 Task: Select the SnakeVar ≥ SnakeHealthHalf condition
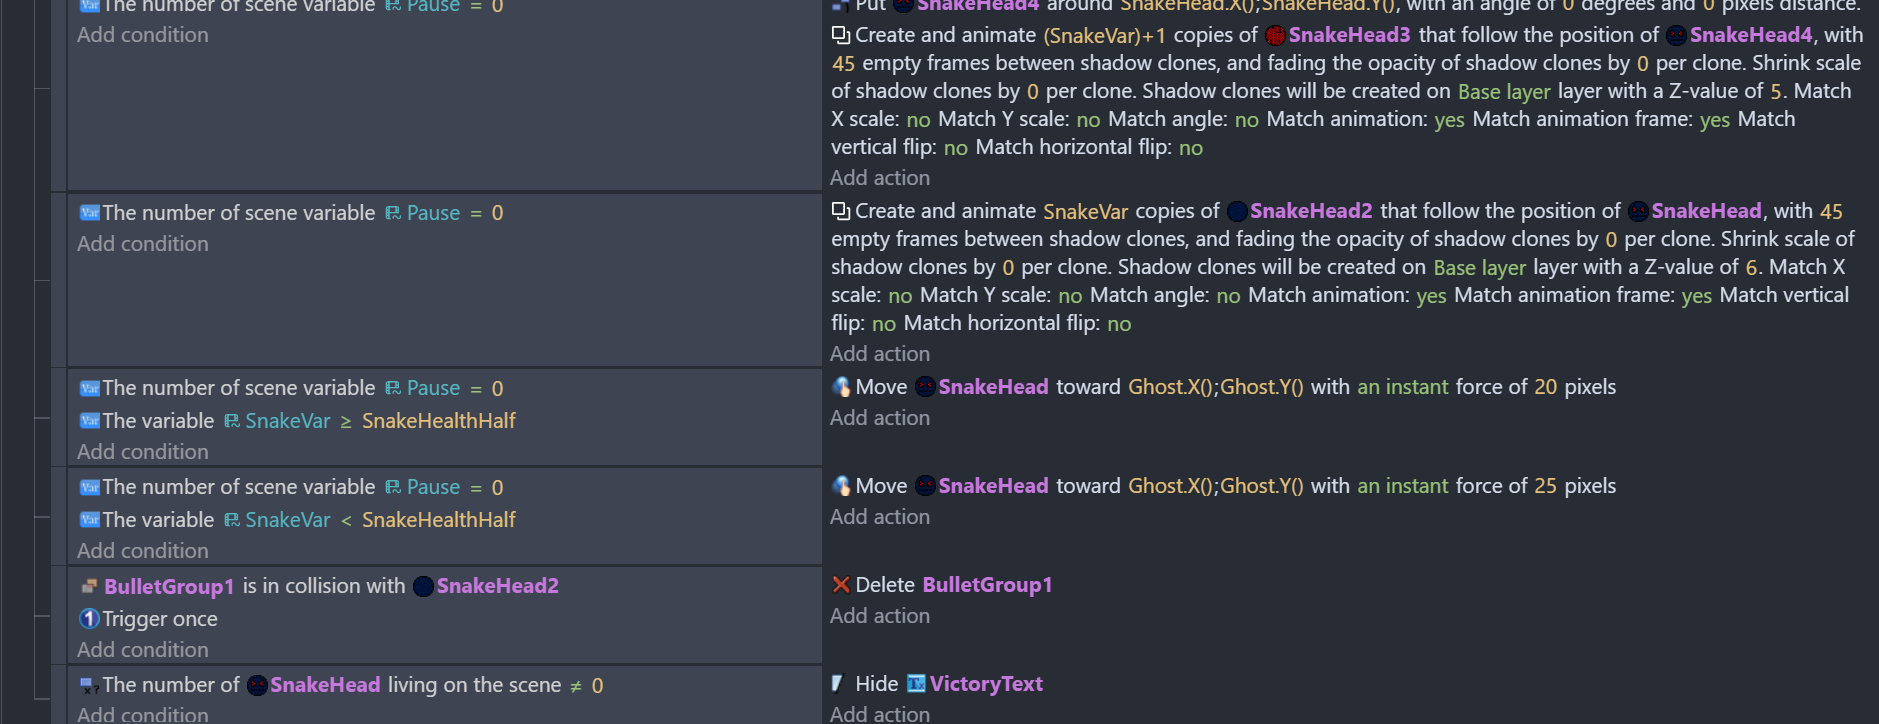[x=298, y=421]
